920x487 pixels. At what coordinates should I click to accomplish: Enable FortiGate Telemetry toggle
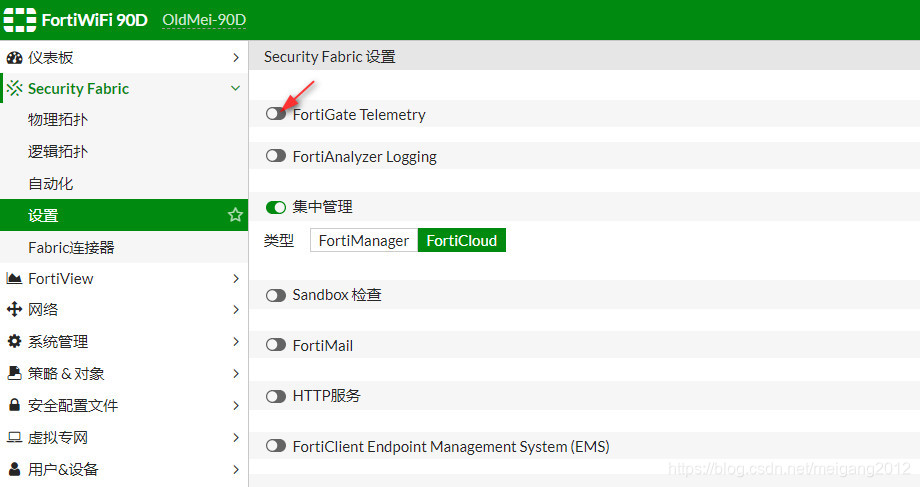276,114
